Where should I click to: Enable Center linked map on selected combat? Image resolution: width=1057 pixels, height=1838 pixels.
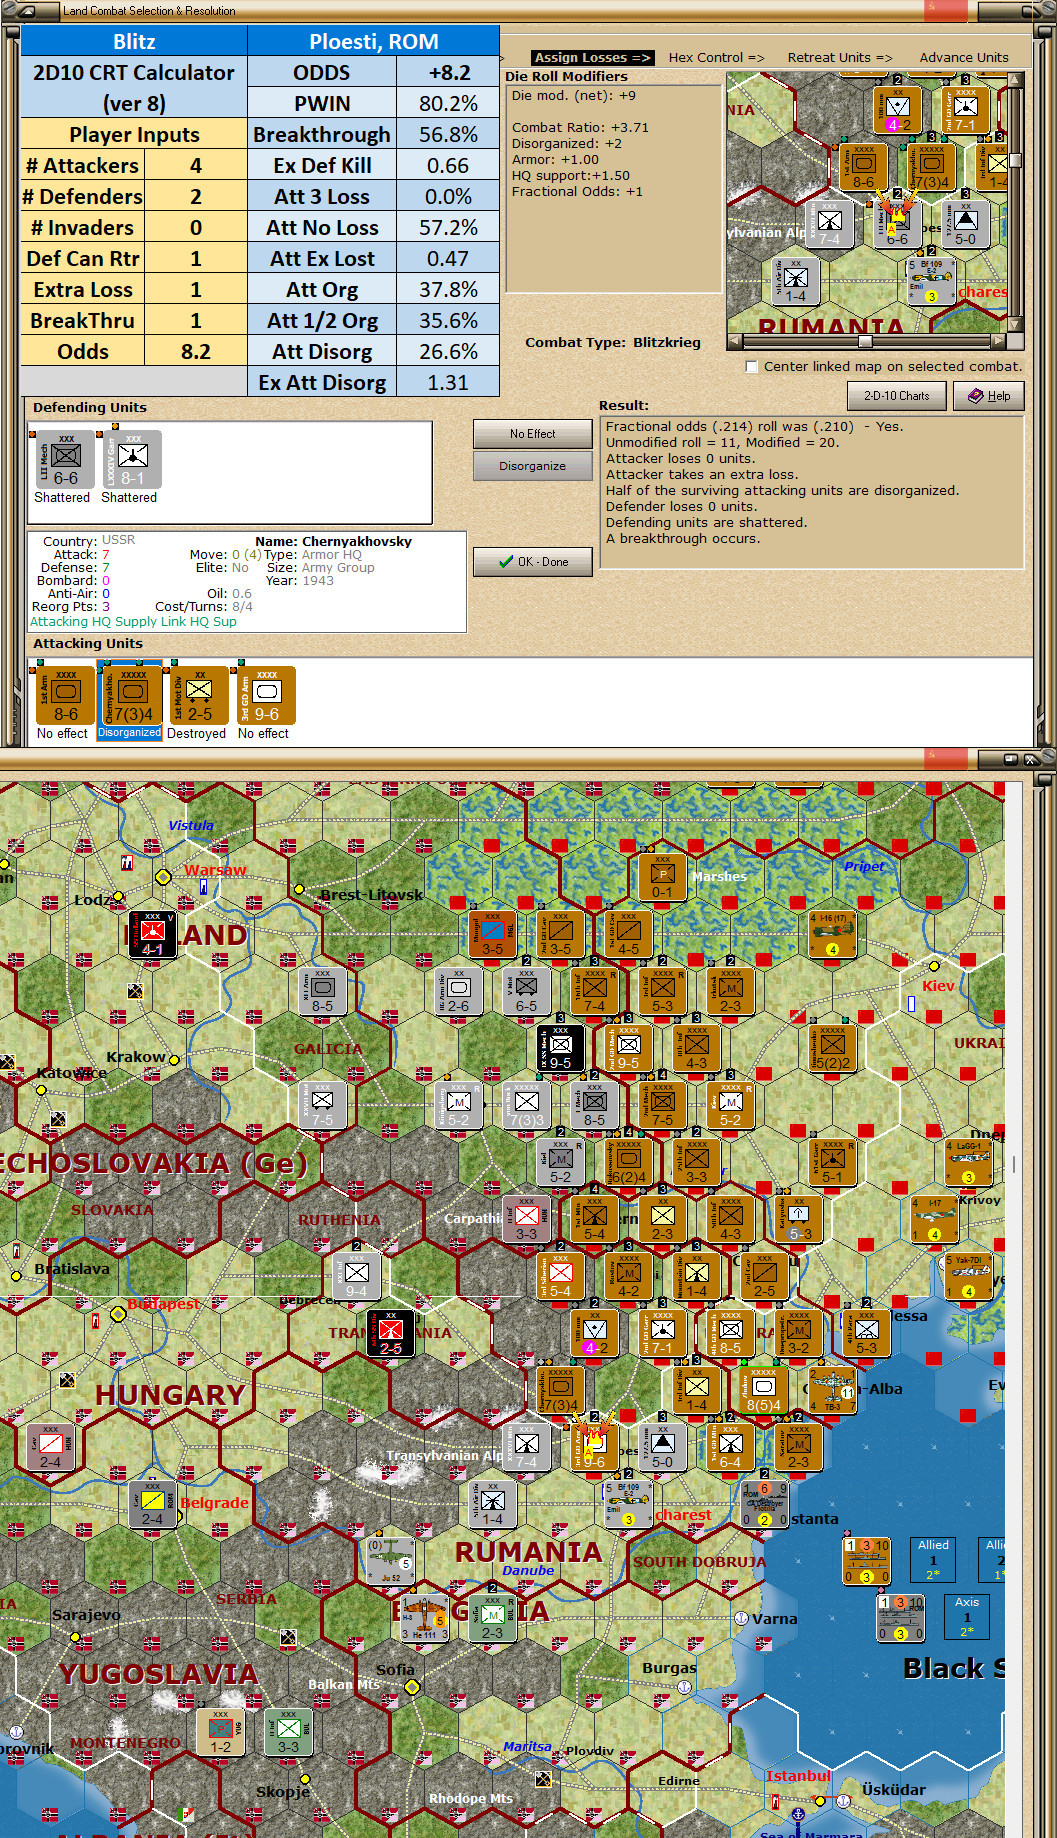click(751, 367)
